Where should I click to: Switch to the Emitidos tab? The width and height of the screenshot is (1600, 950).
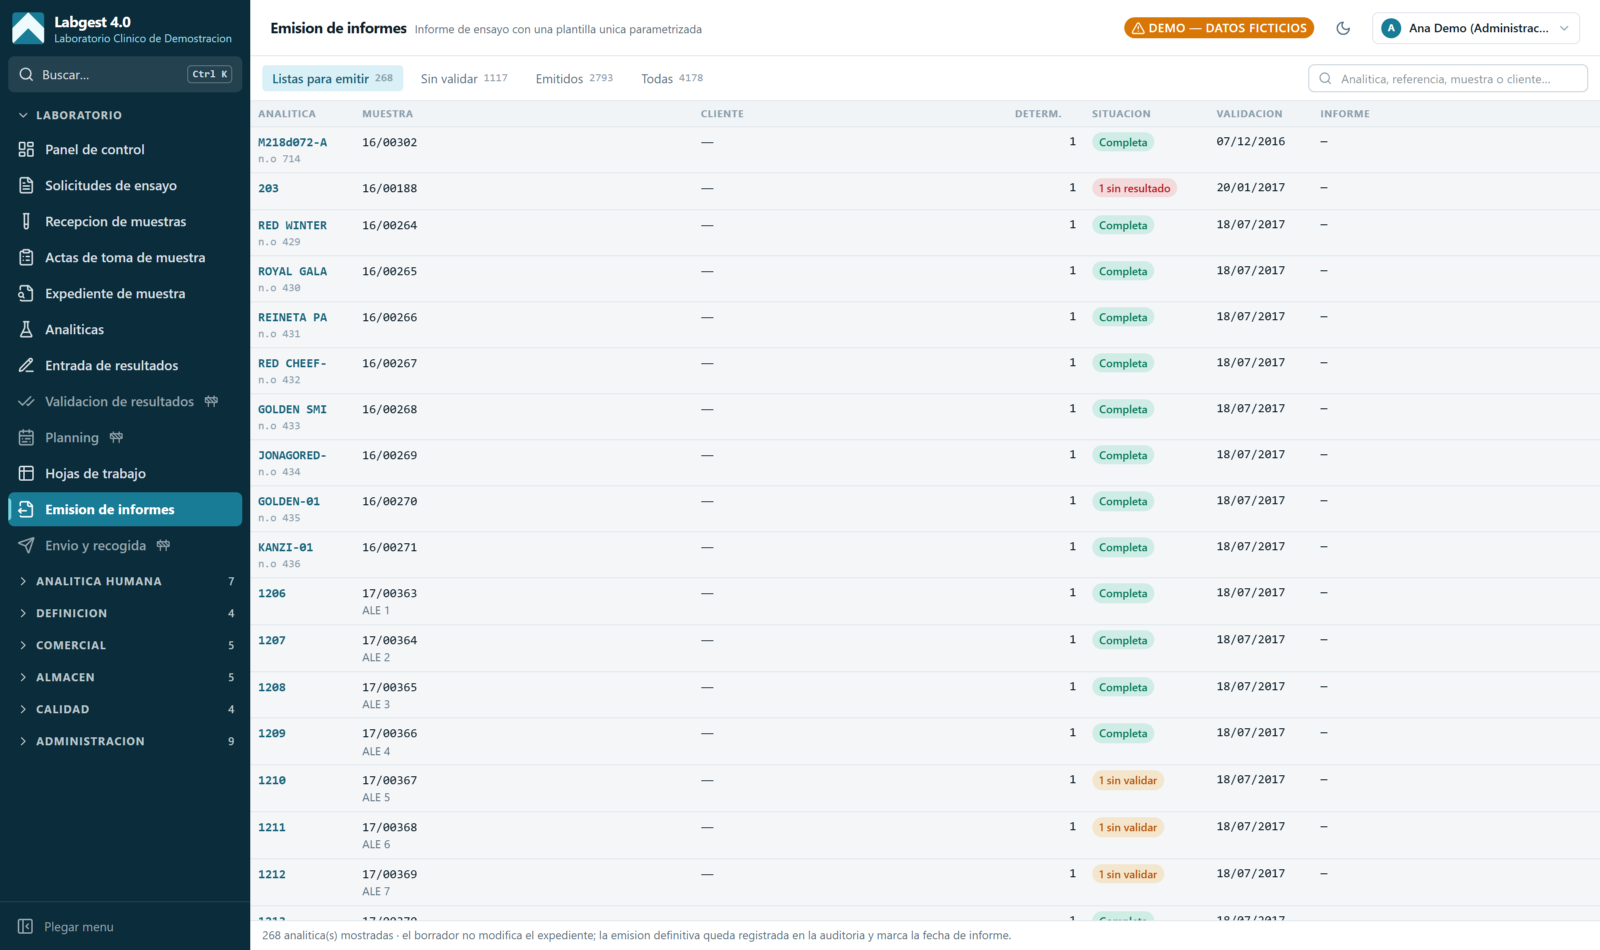(x=574, y=78)
